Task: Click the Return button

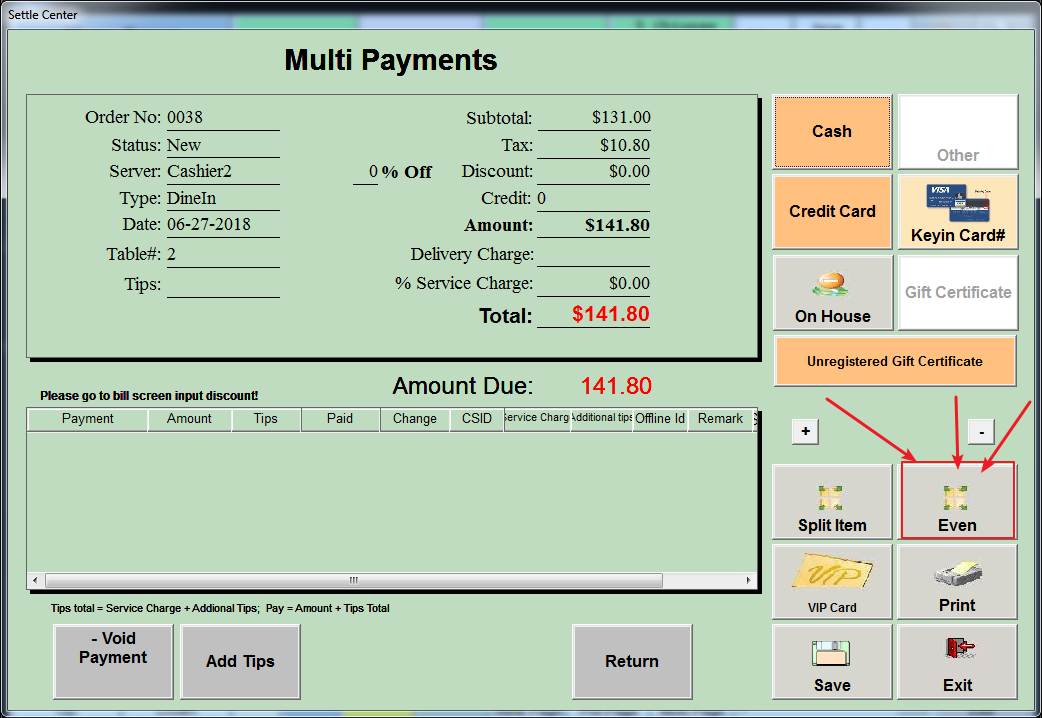Action: point(632,661)
